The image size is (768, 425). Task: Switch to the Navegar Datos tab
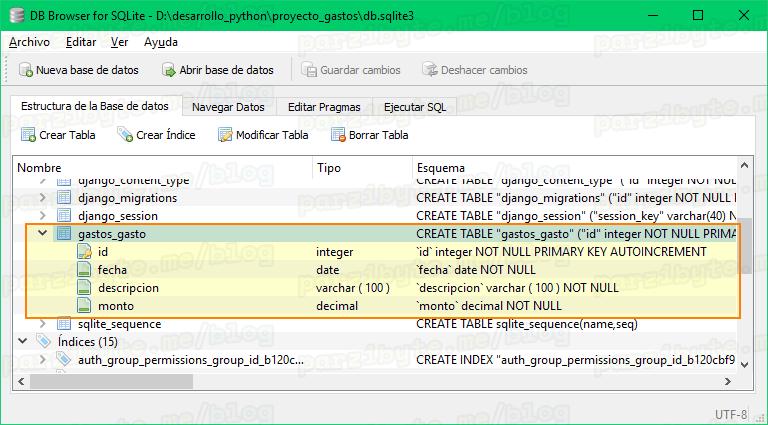point(228,107)
